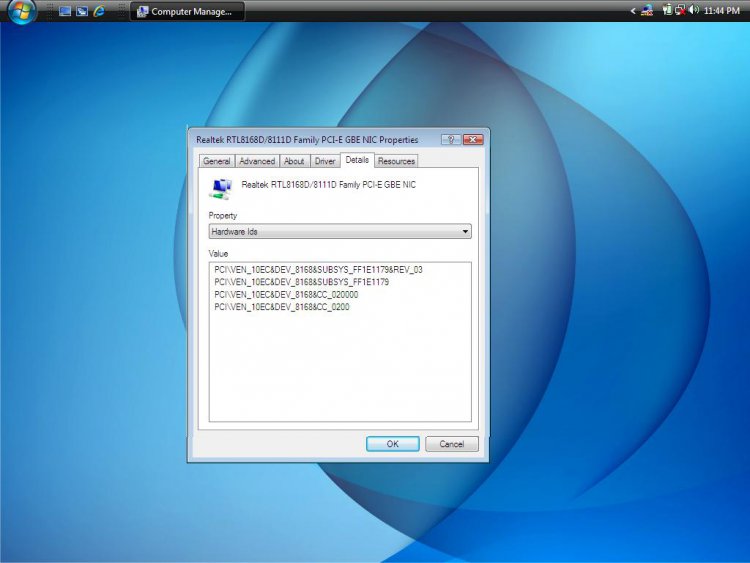Click the network users tray icon

click(x=647, y=11)
